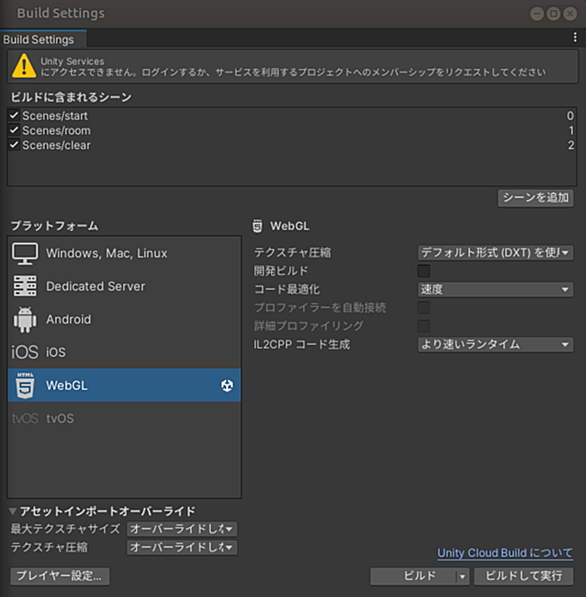Minimize the Build Settings window
The image size is (586, 597).
(537, 14)
